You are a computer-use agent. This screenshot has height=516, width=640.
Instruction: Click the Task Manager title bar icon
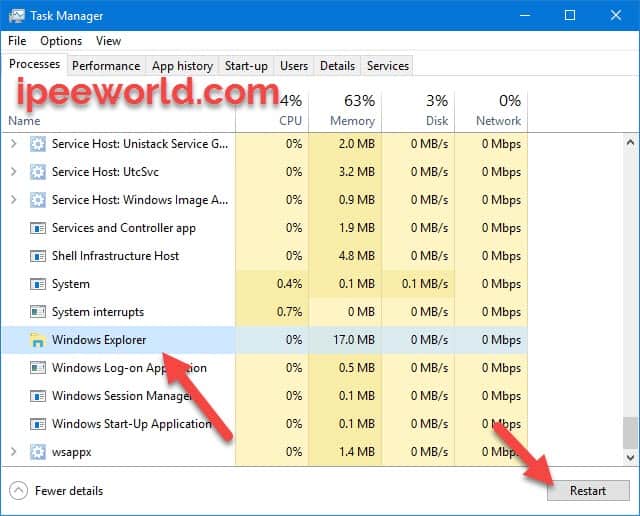pos(16,16)
